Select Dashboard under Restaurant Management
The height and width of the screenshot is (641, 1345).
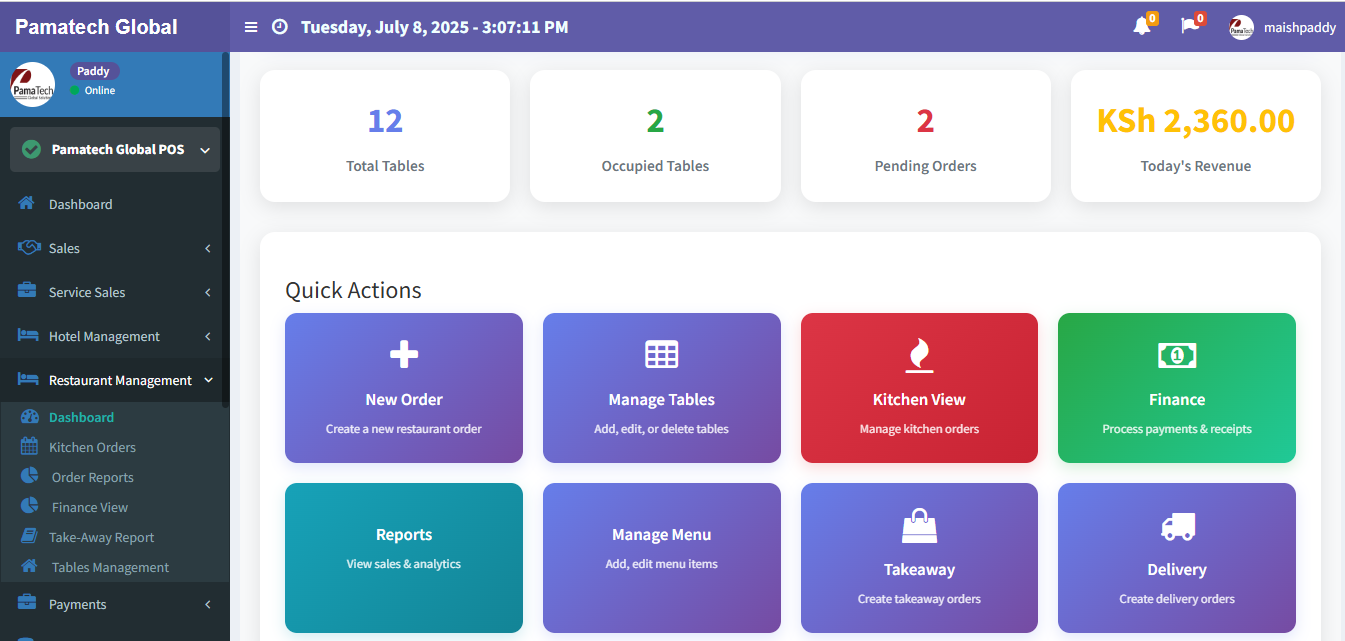point(83,417)
